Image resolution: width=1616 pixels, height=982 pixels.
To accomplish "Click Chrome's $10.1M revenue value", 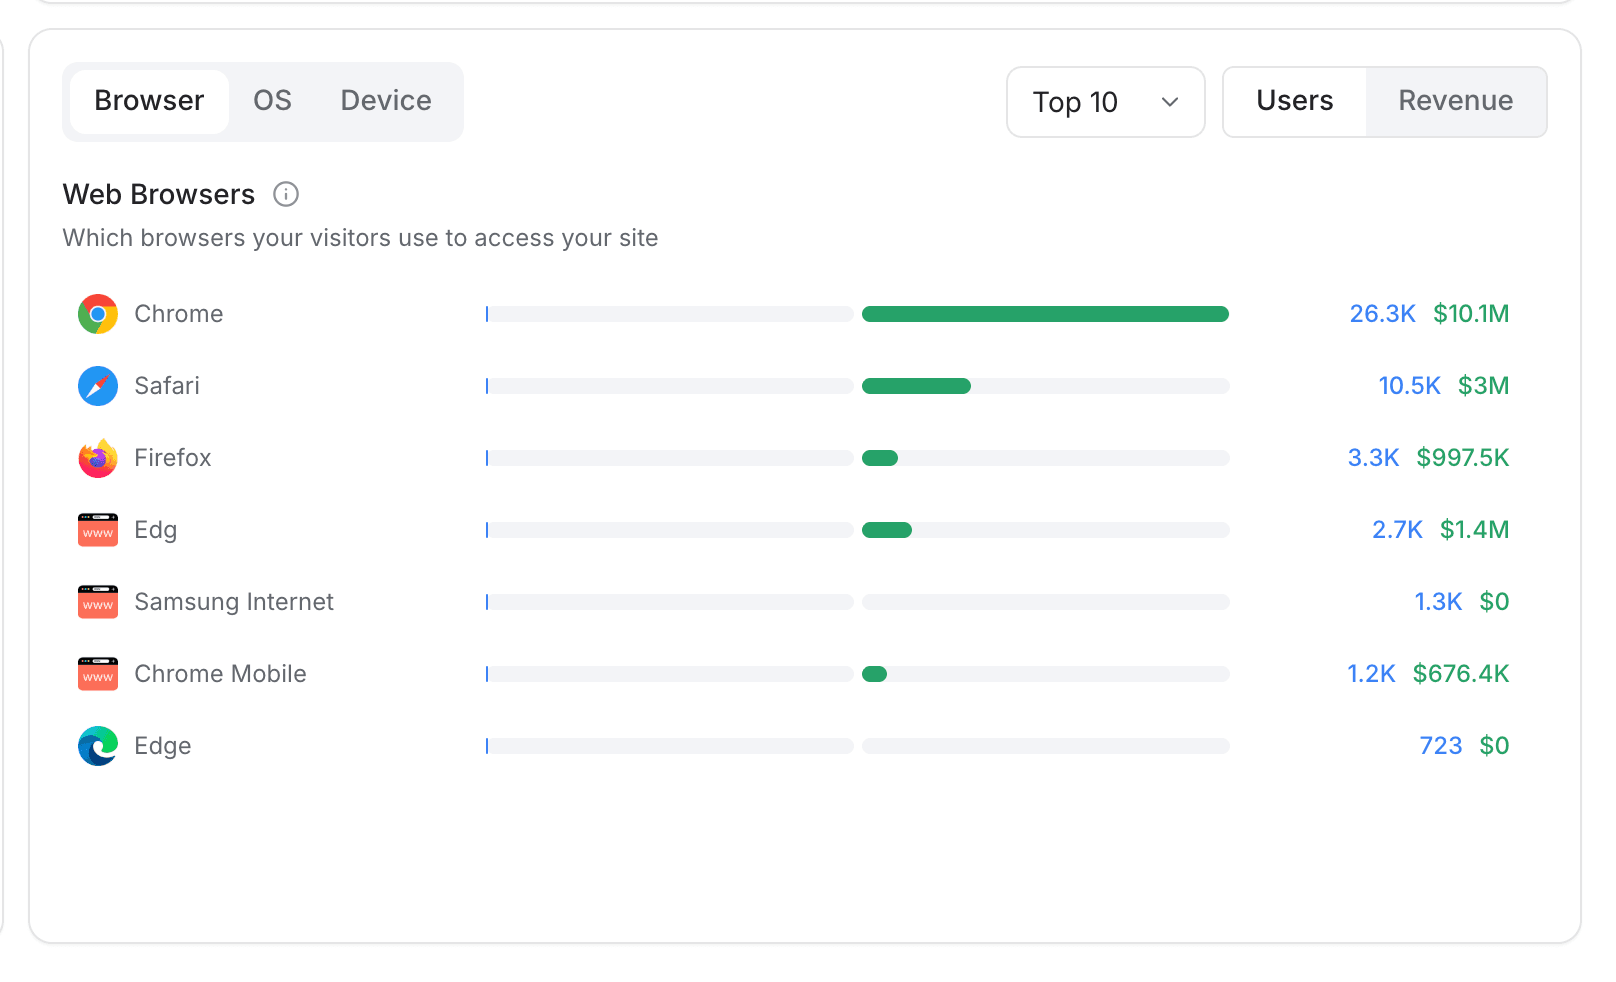I will click(1471, 314).
